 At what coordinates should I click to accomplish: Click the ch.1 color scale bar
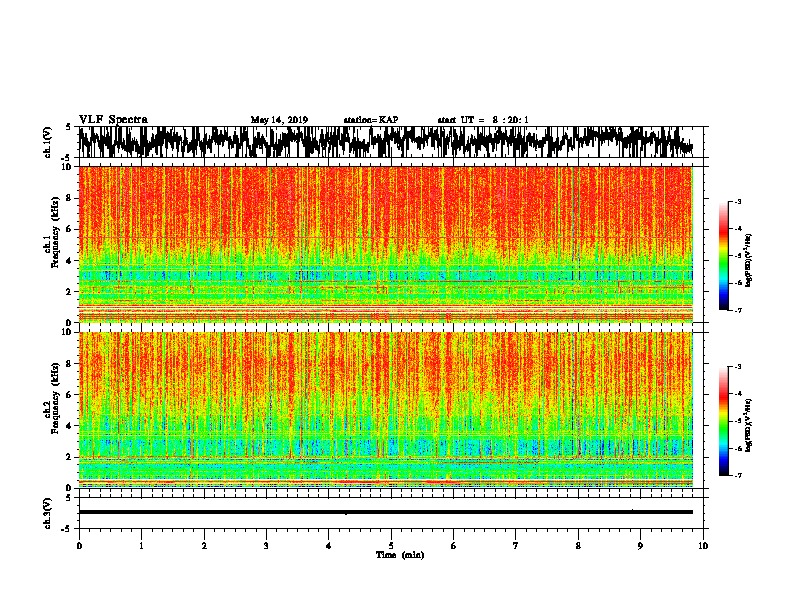(724, 256)
